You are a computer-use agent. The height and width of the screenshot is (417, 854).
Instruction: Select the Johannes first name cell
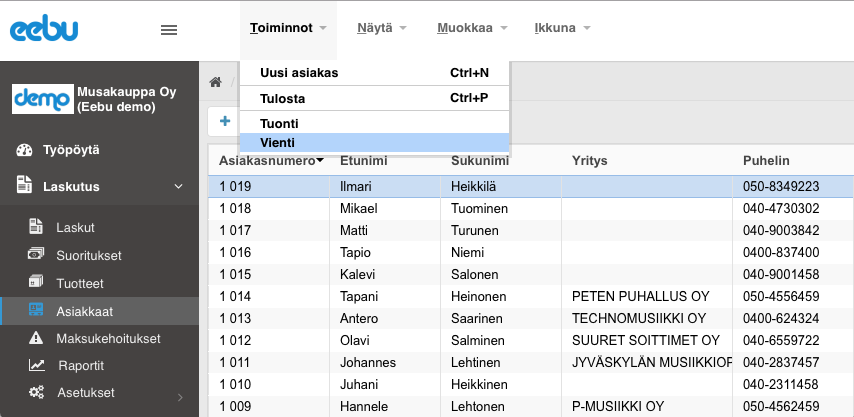tap(385, 363)
